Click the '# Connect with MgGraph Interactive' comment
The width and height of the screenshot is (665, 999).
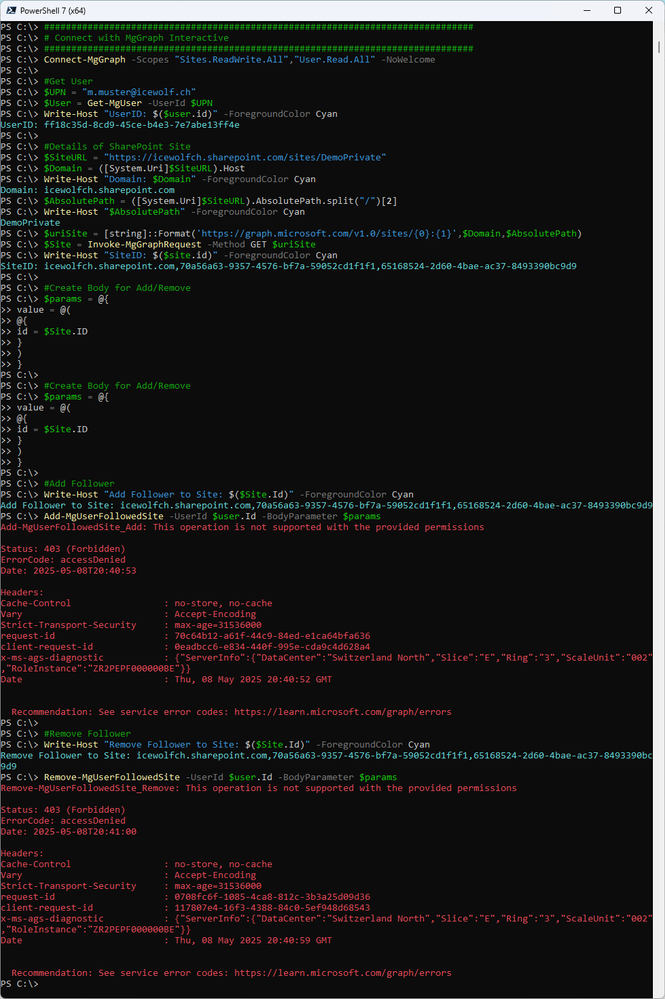point(136,38)
